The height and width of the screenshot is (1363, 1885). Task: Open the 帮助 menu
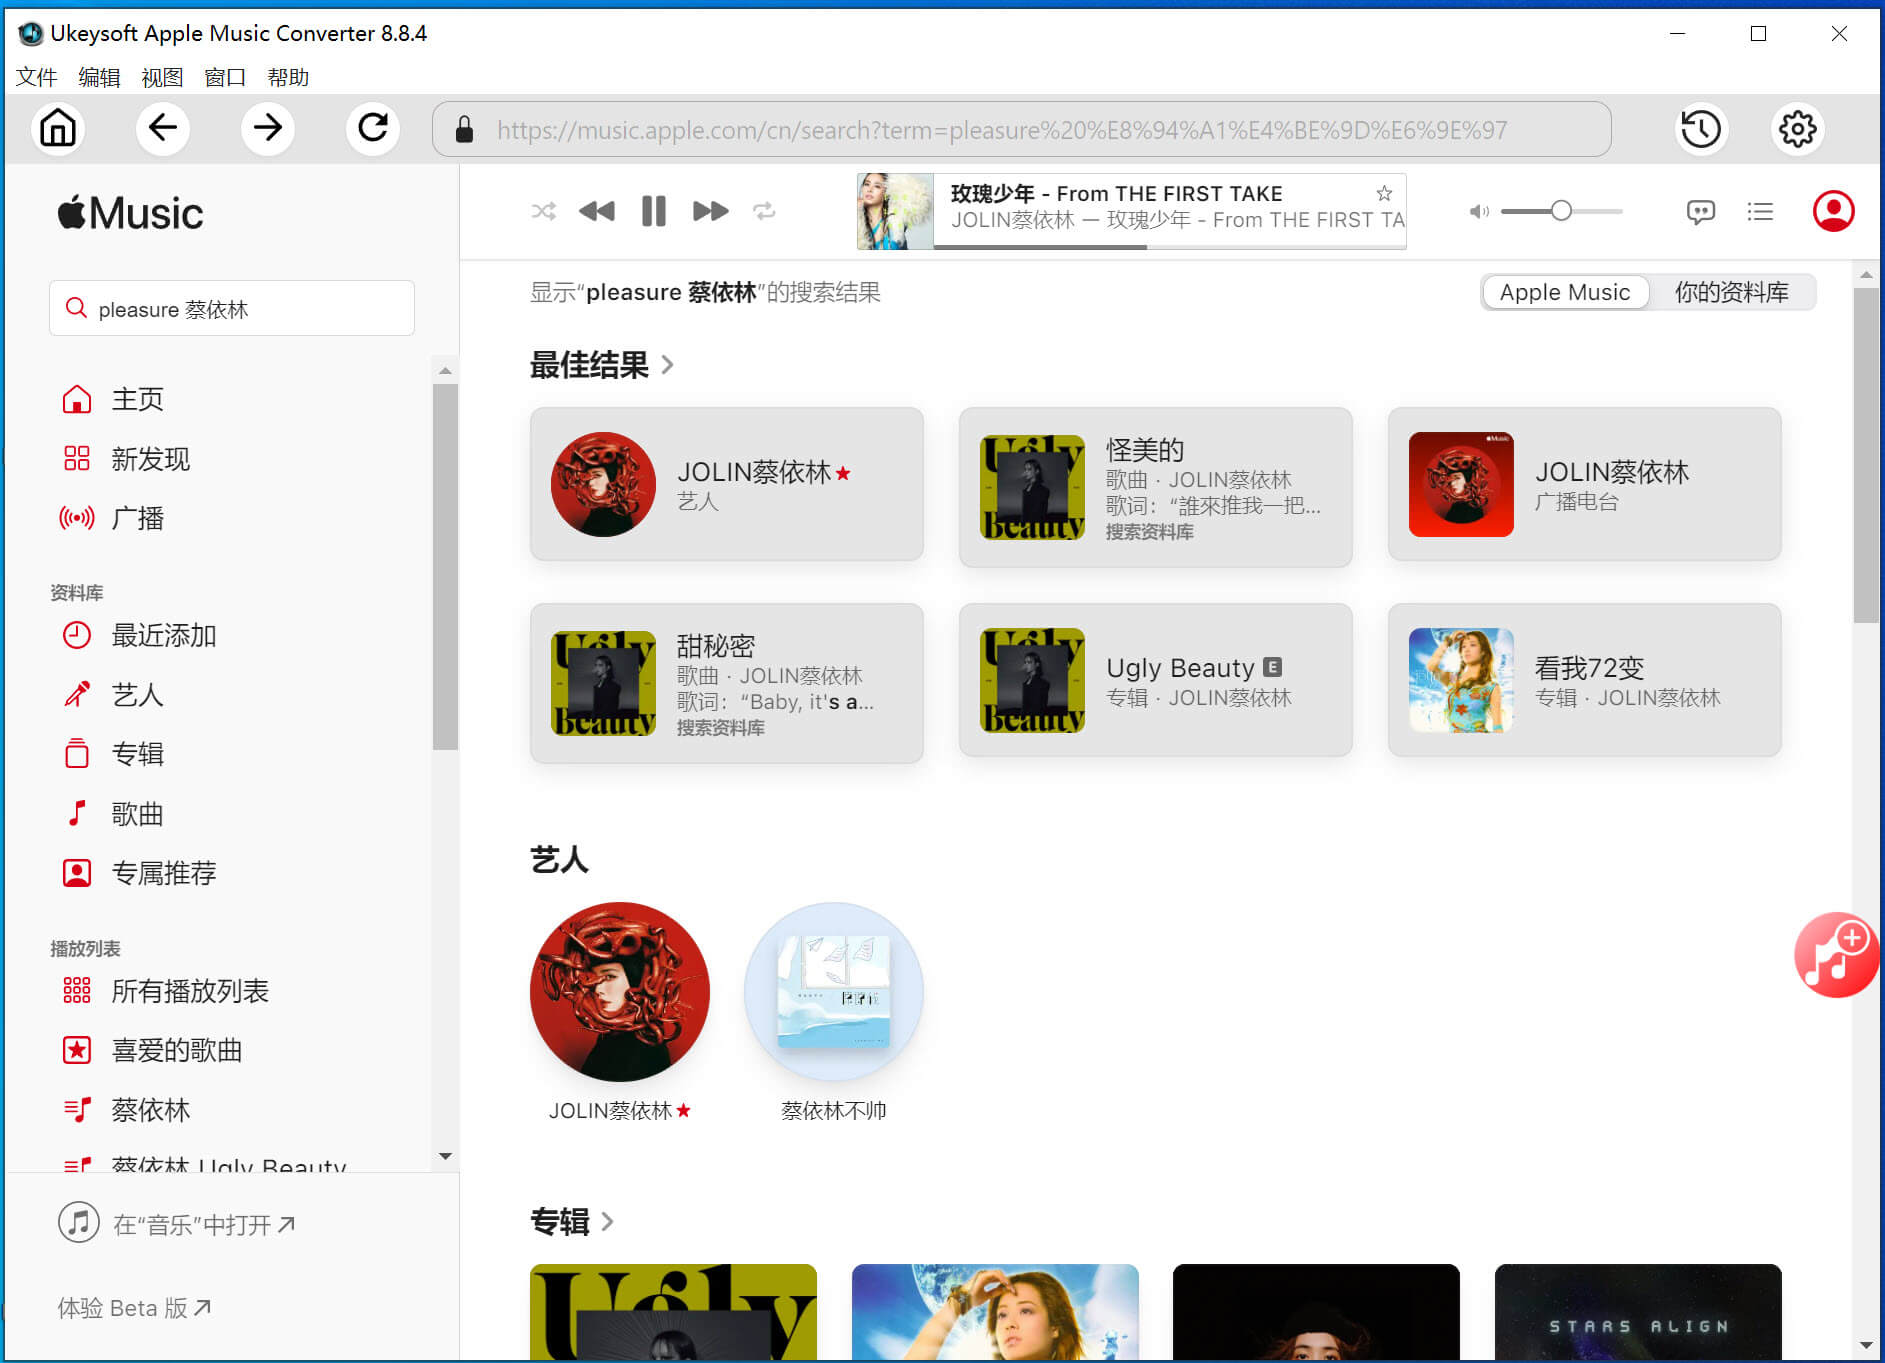pyautogui.click(x=288, y=77)
